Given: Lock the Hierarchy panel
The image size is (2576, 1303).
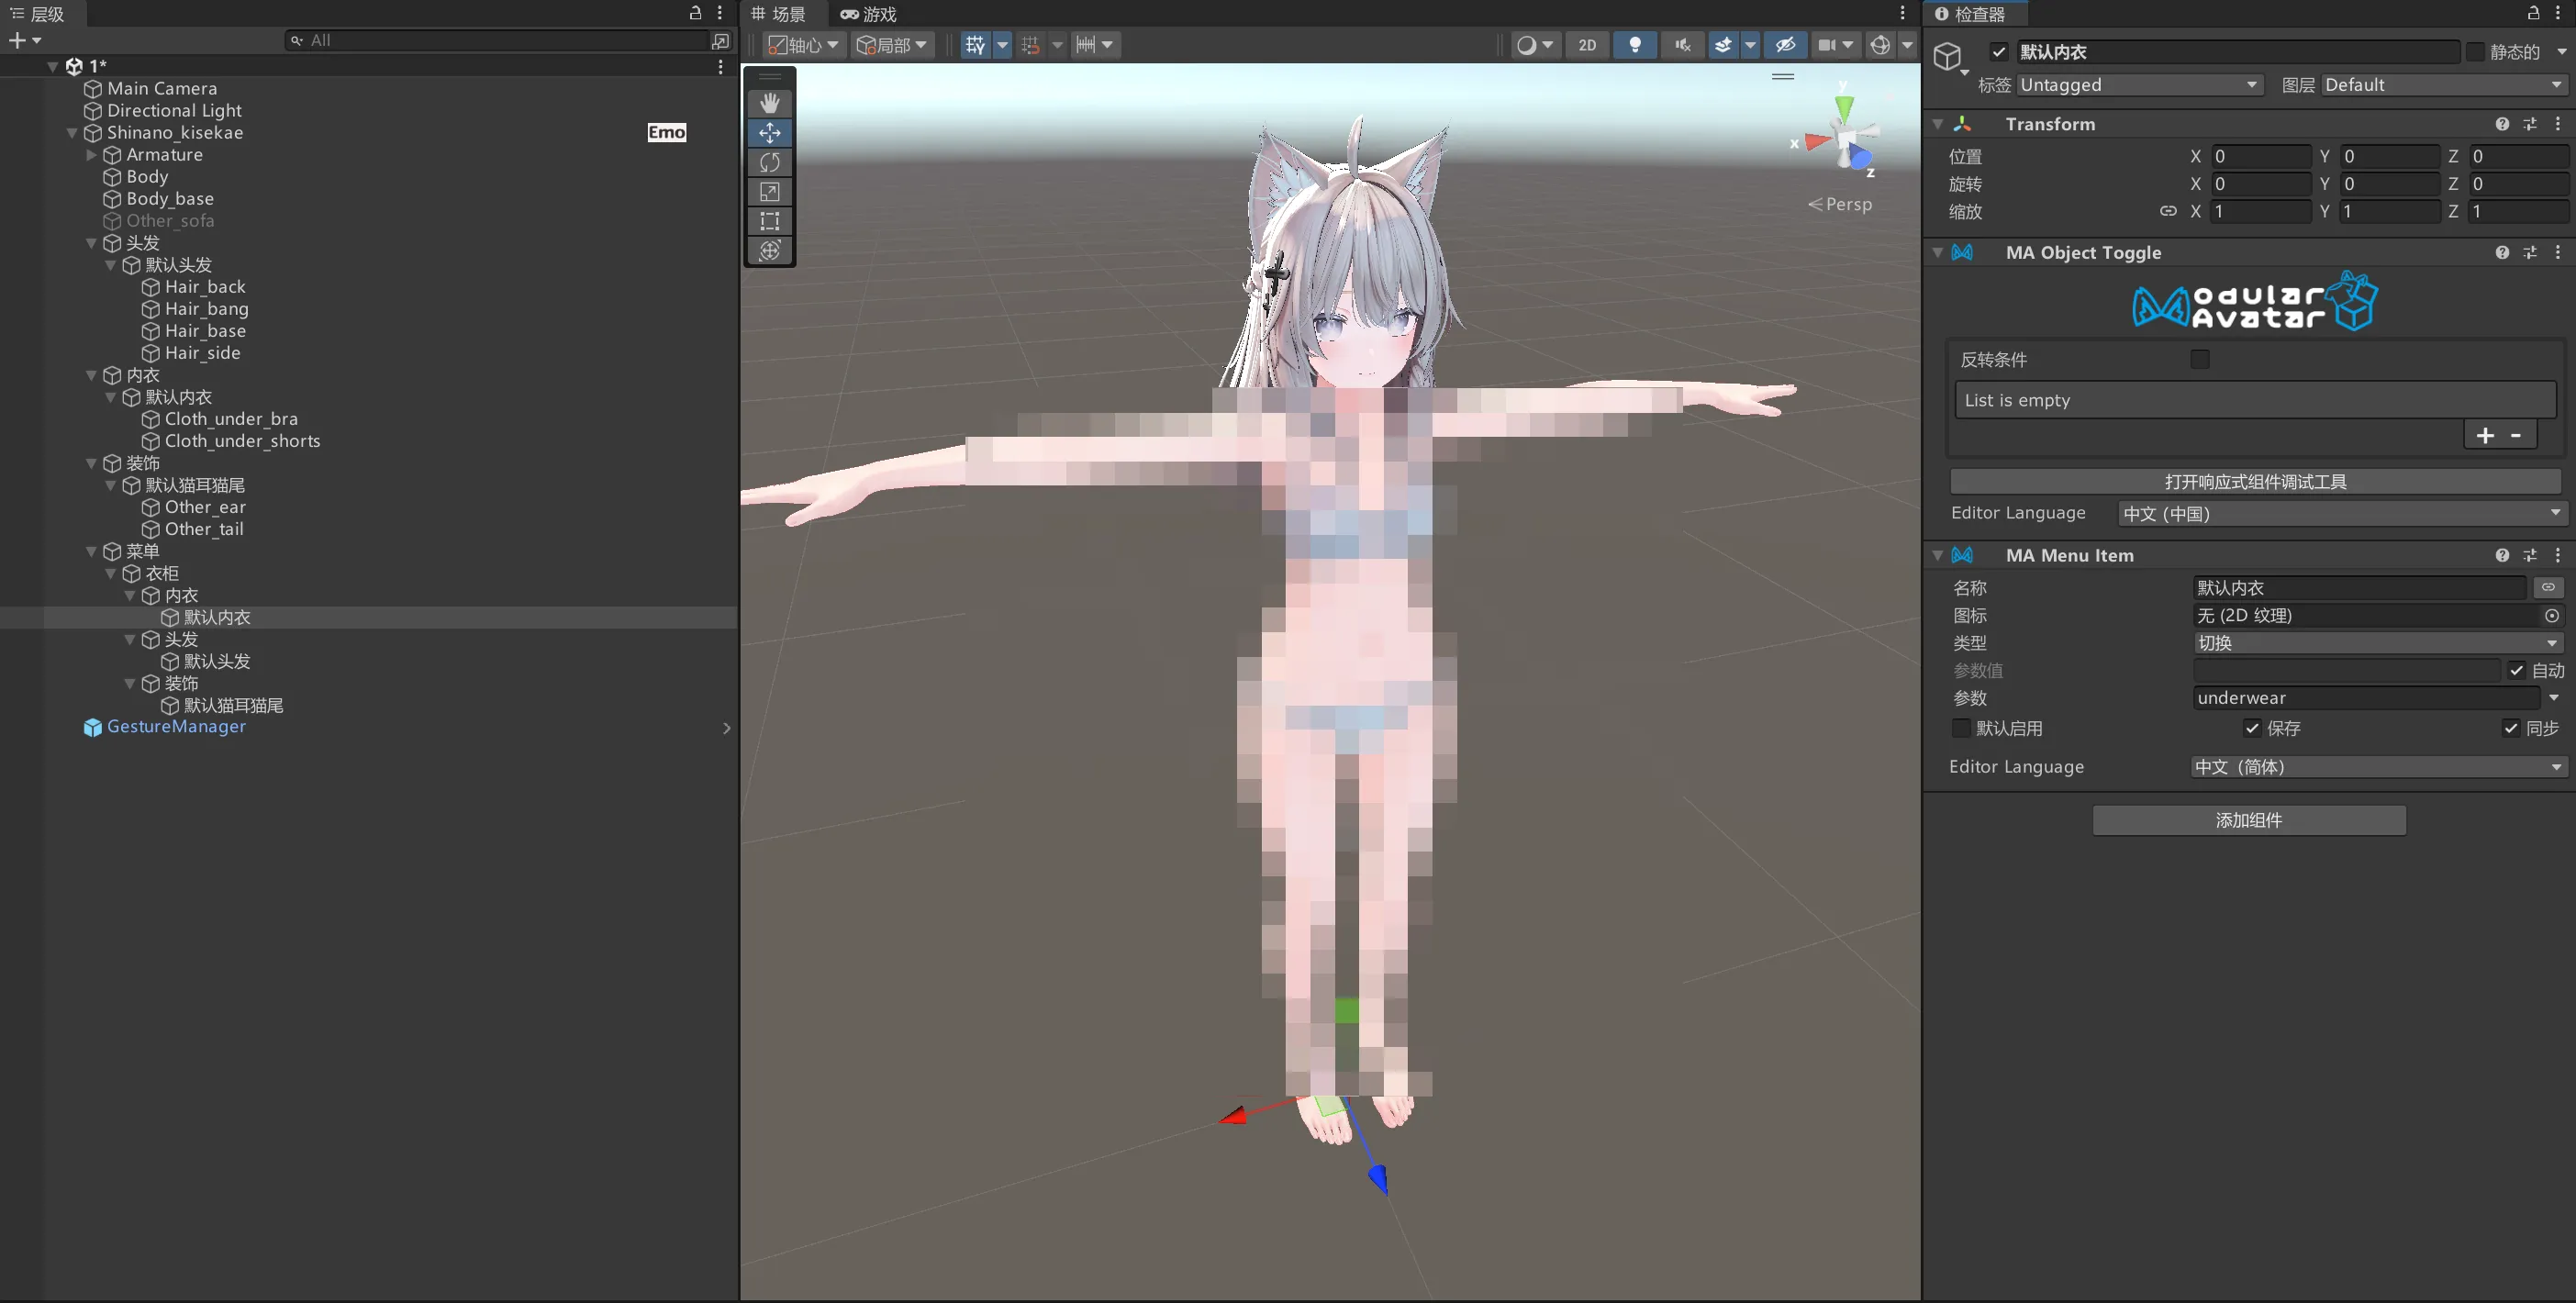Looking at the screenshot, I should click(696, 13).
